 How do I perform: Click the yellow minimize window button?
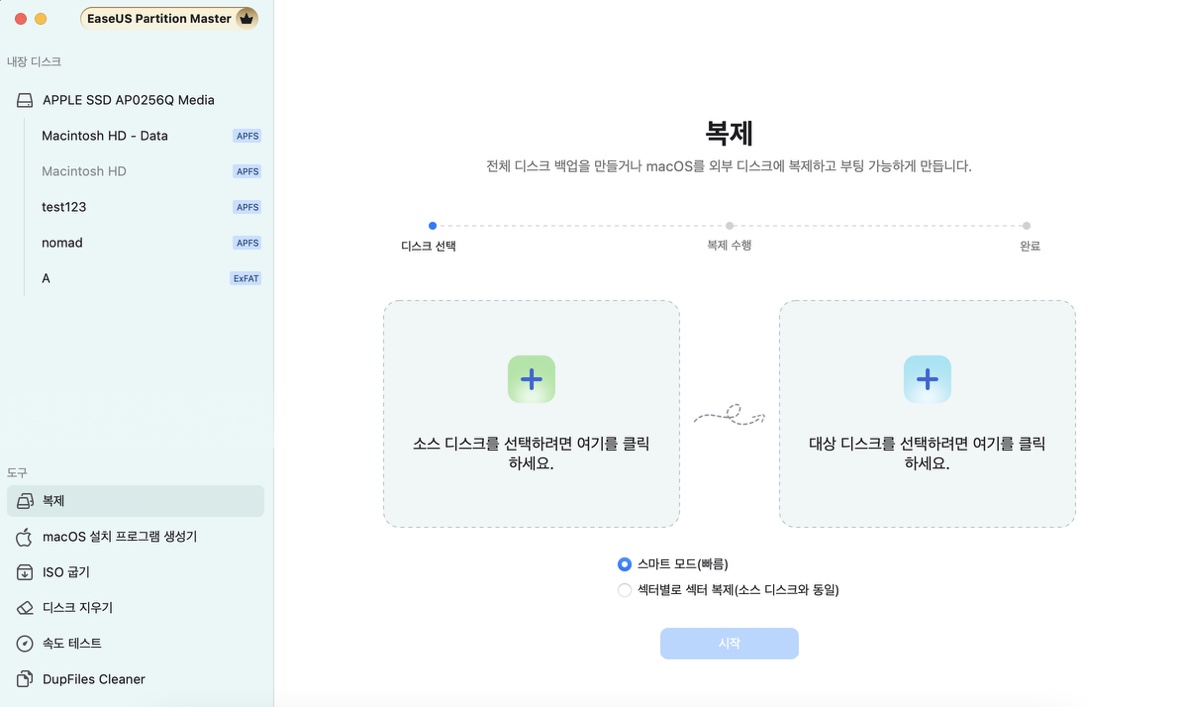[x=41, y=19]
